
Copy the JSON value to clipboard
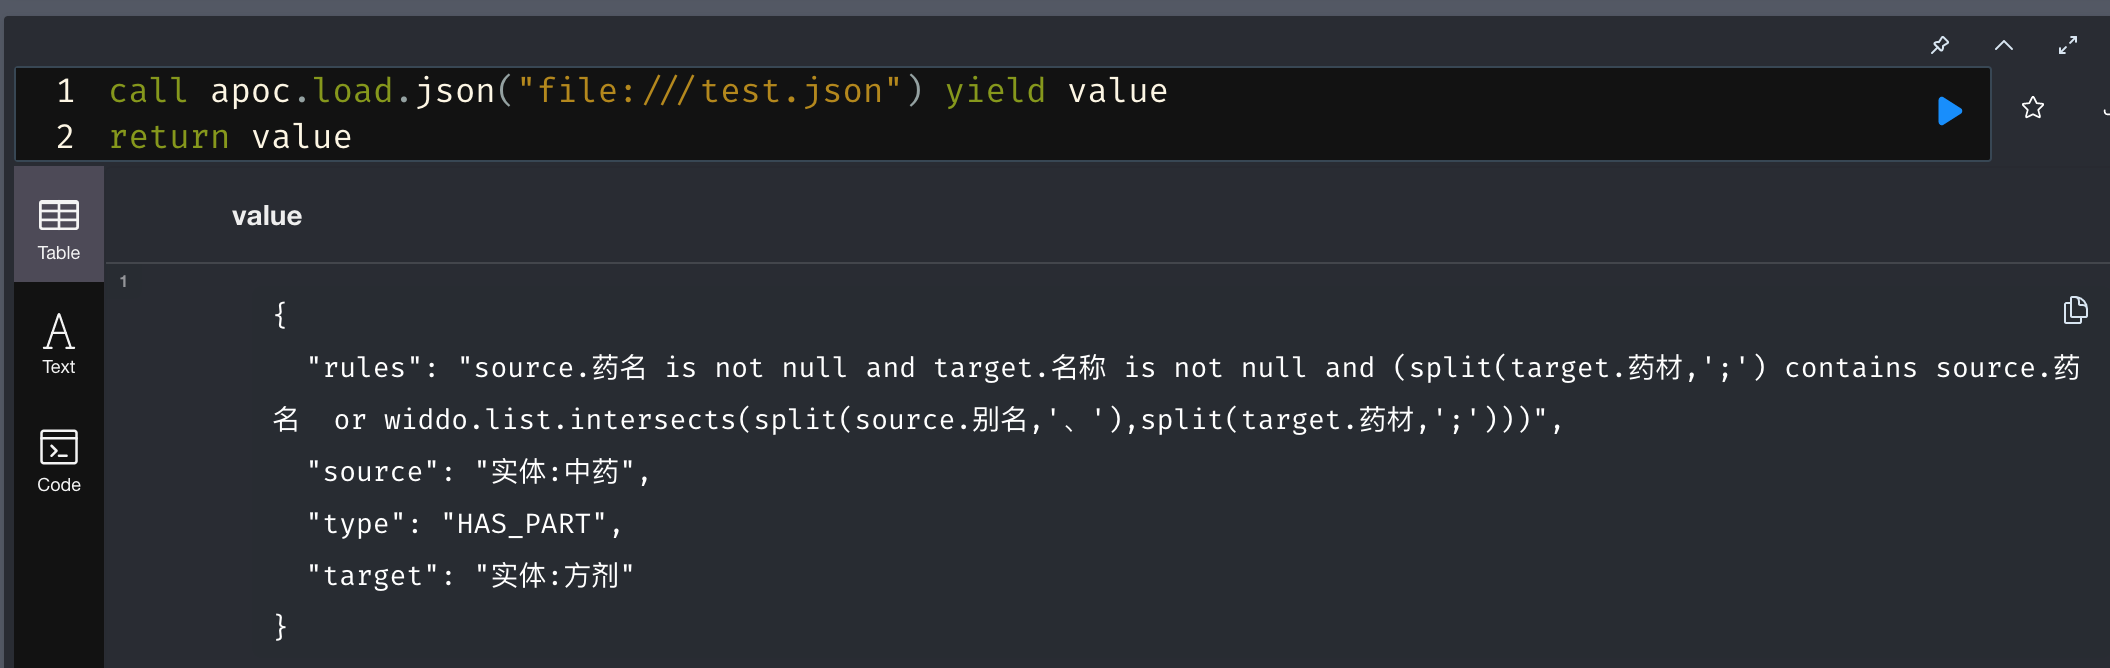2076,310
